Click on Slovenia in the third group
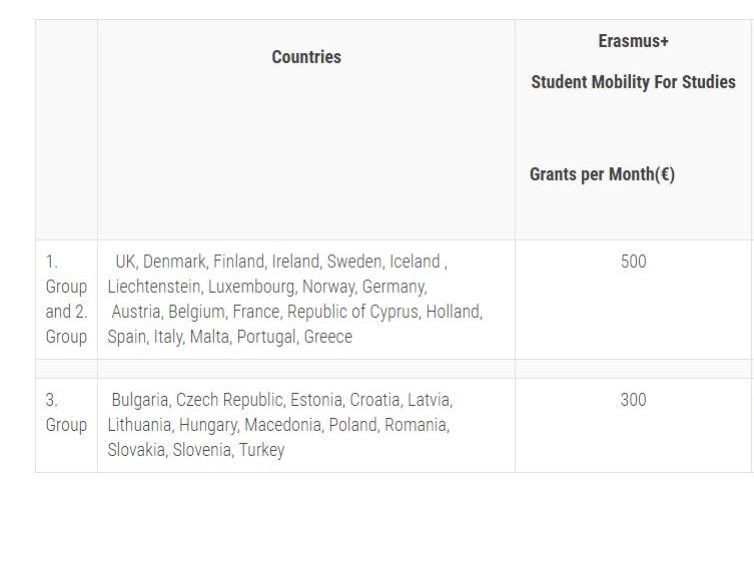The width and height of the screenshot is (754, 569). [x=203, y=450]
